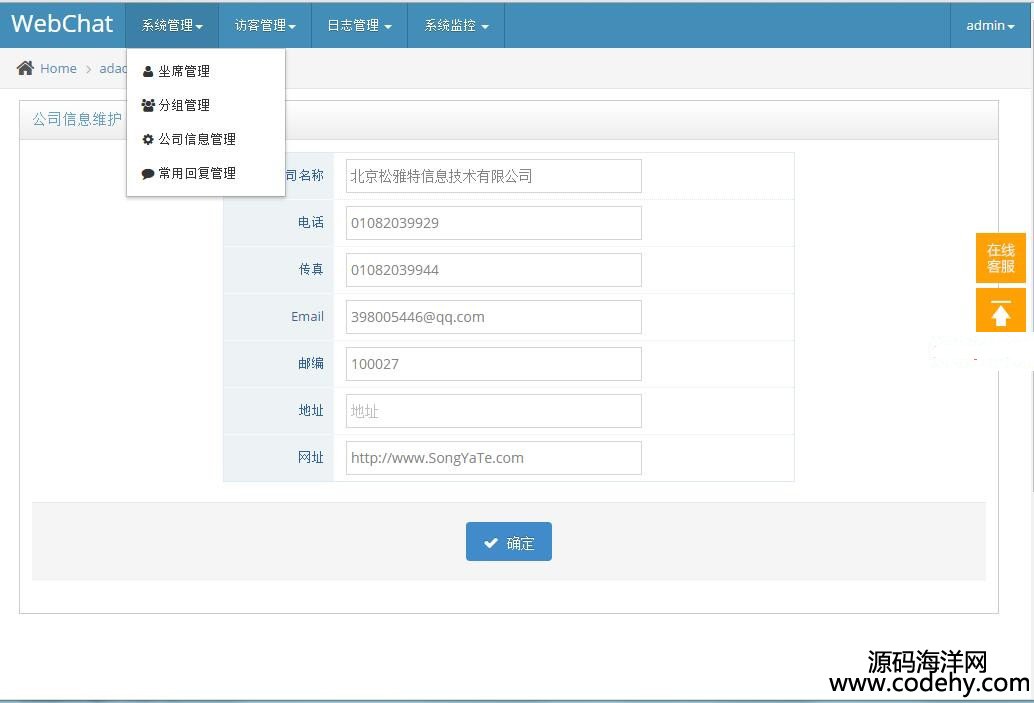Click the Home house icon in breadcrumb
This screenshot has height=703, width=1034.
tap(25, 68)
